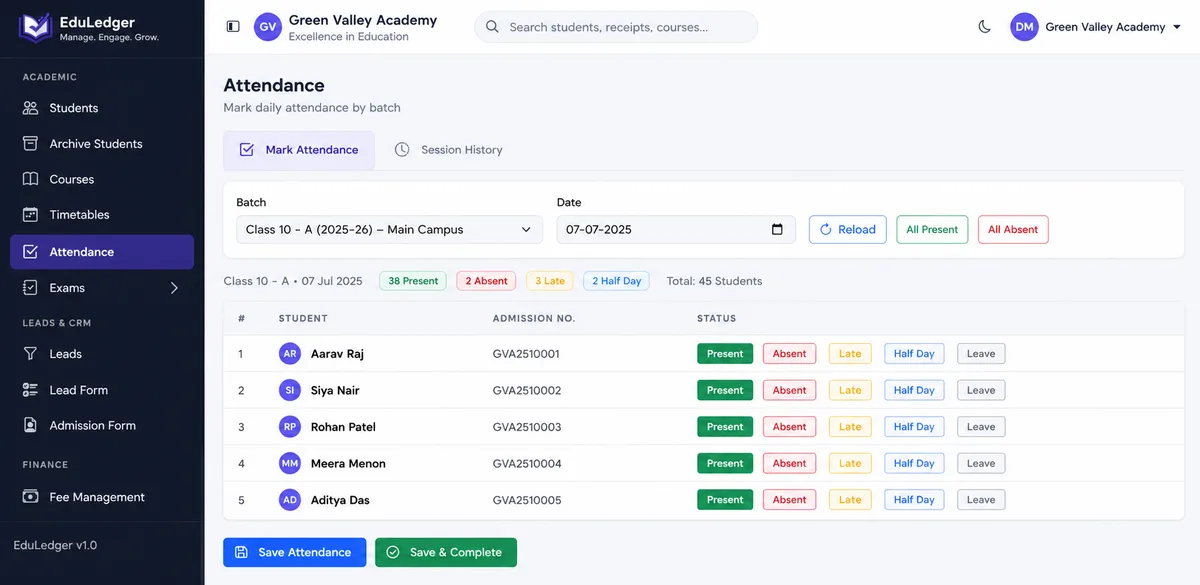Click Meera Menon's MM avatar
The width and height of the screenshot is (1200, 585).
(290, 463)
